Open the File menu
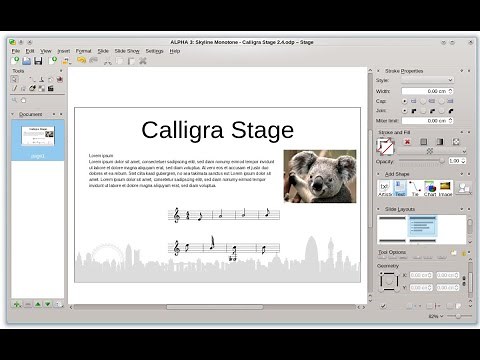Viewport: 480px width, 360px height. (16, 51)
